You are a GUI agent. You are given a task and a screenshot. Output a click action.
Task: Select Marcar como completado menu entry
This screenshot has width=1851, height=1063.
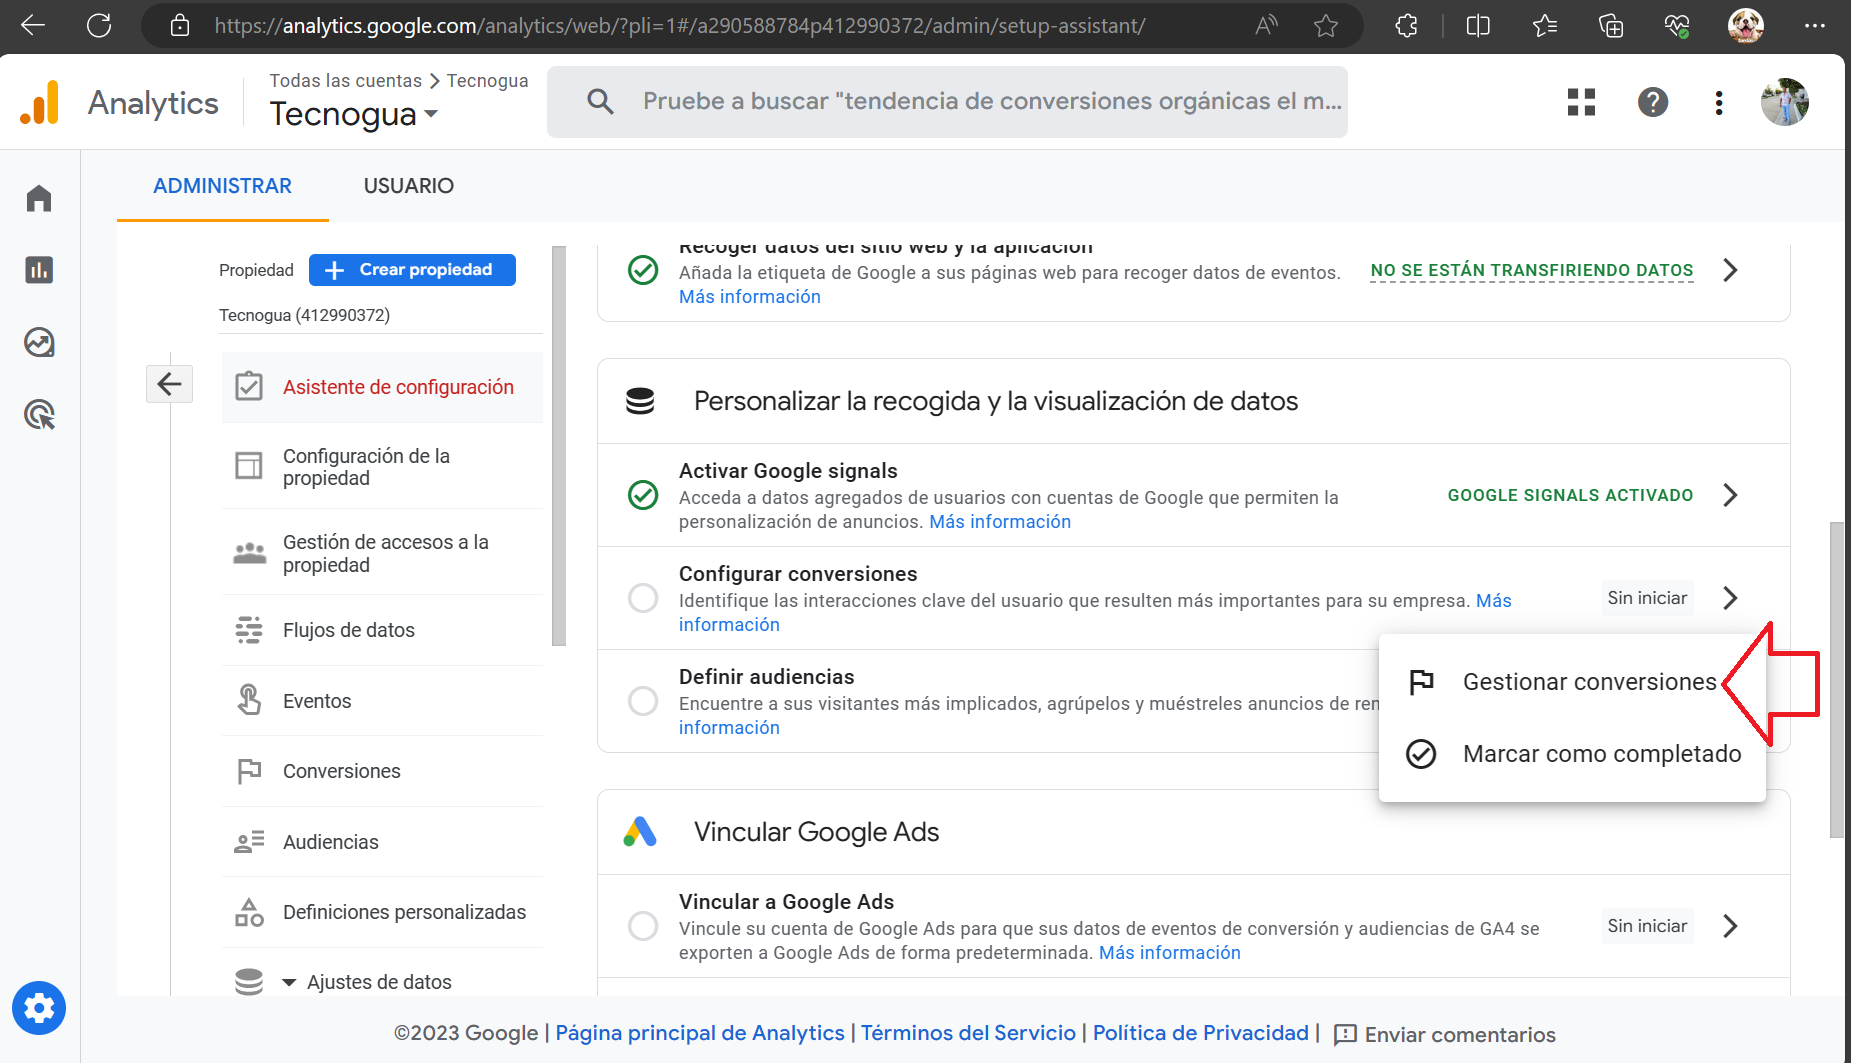coord(1572,754)
